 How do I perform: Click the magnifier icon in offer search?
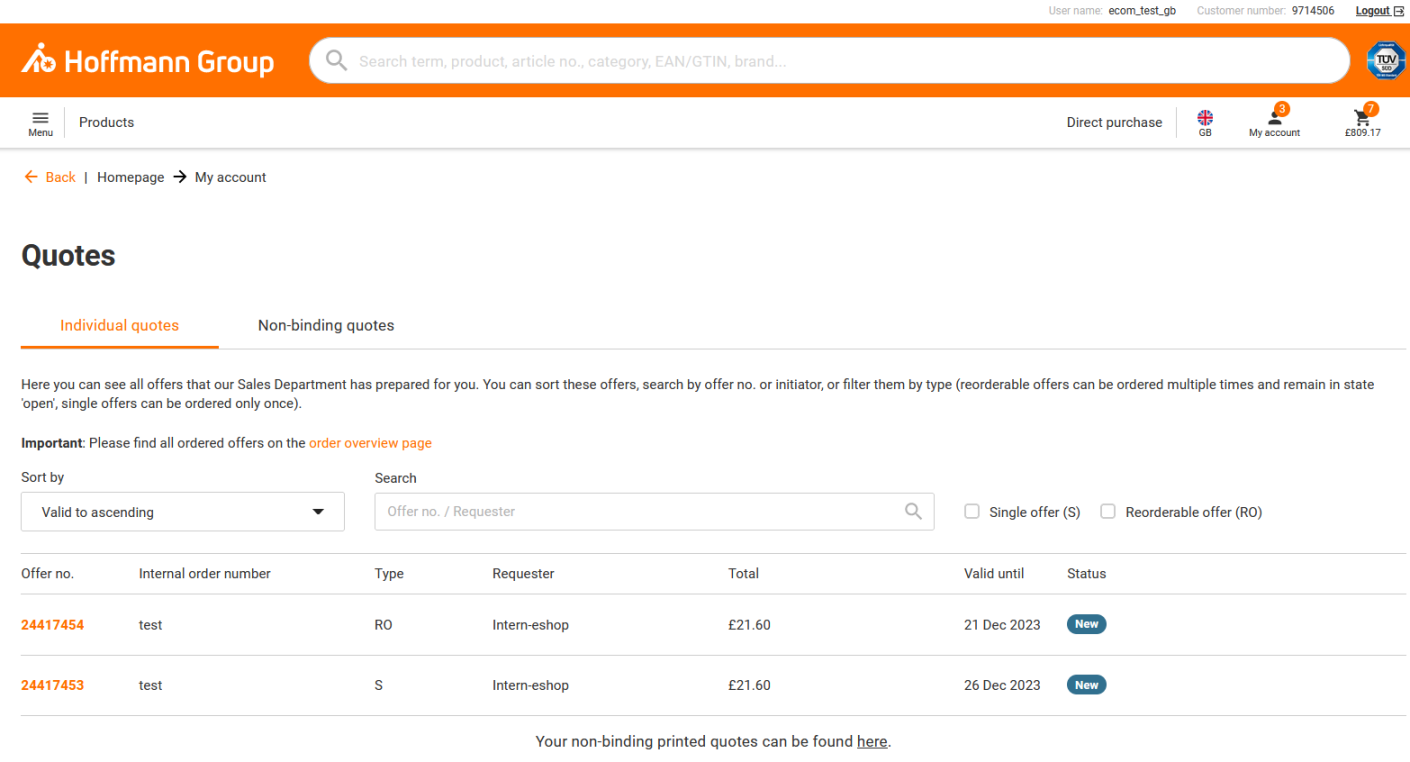point(913,511)
